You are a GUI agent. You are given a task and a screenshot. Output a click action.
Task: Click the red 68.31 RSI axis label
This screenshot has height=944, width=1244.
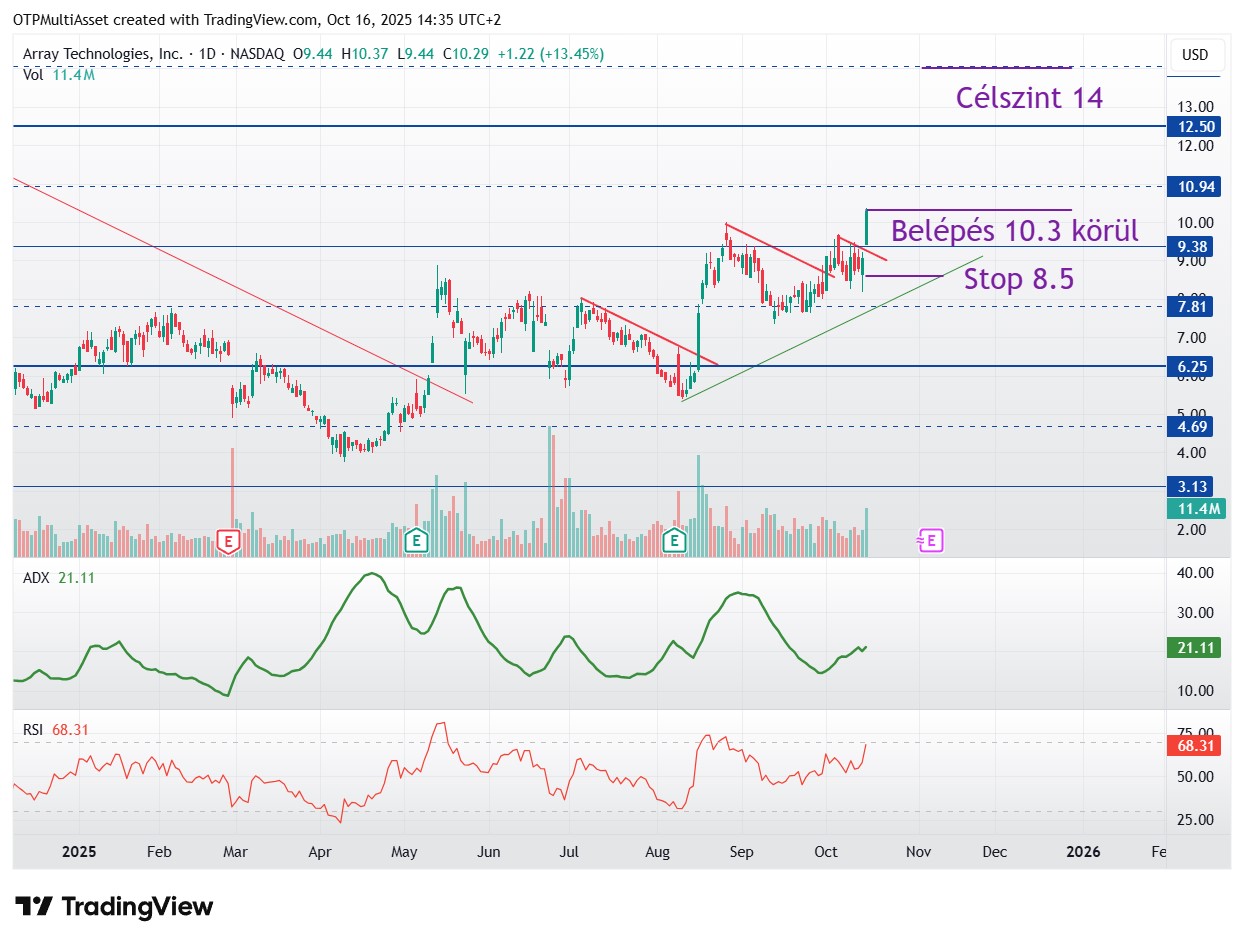(1194, 746)
